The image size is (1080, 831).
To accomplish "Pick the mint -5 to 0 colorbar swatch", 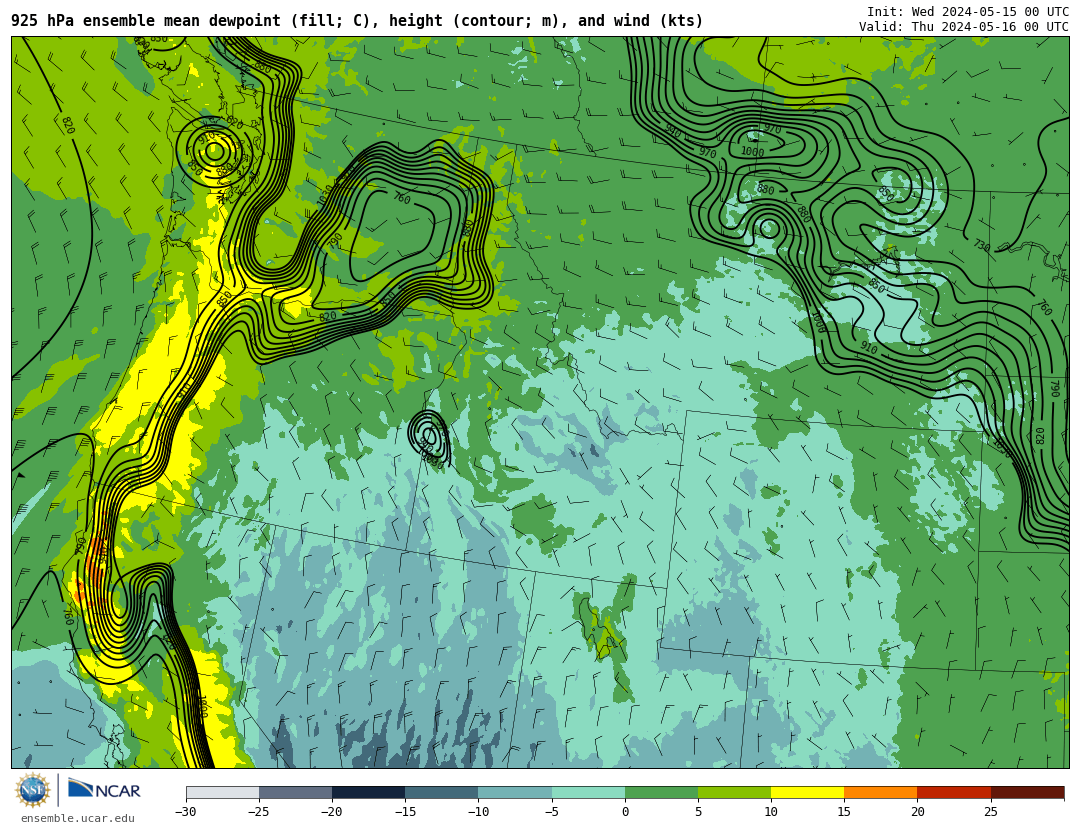I will click(588, 793).
